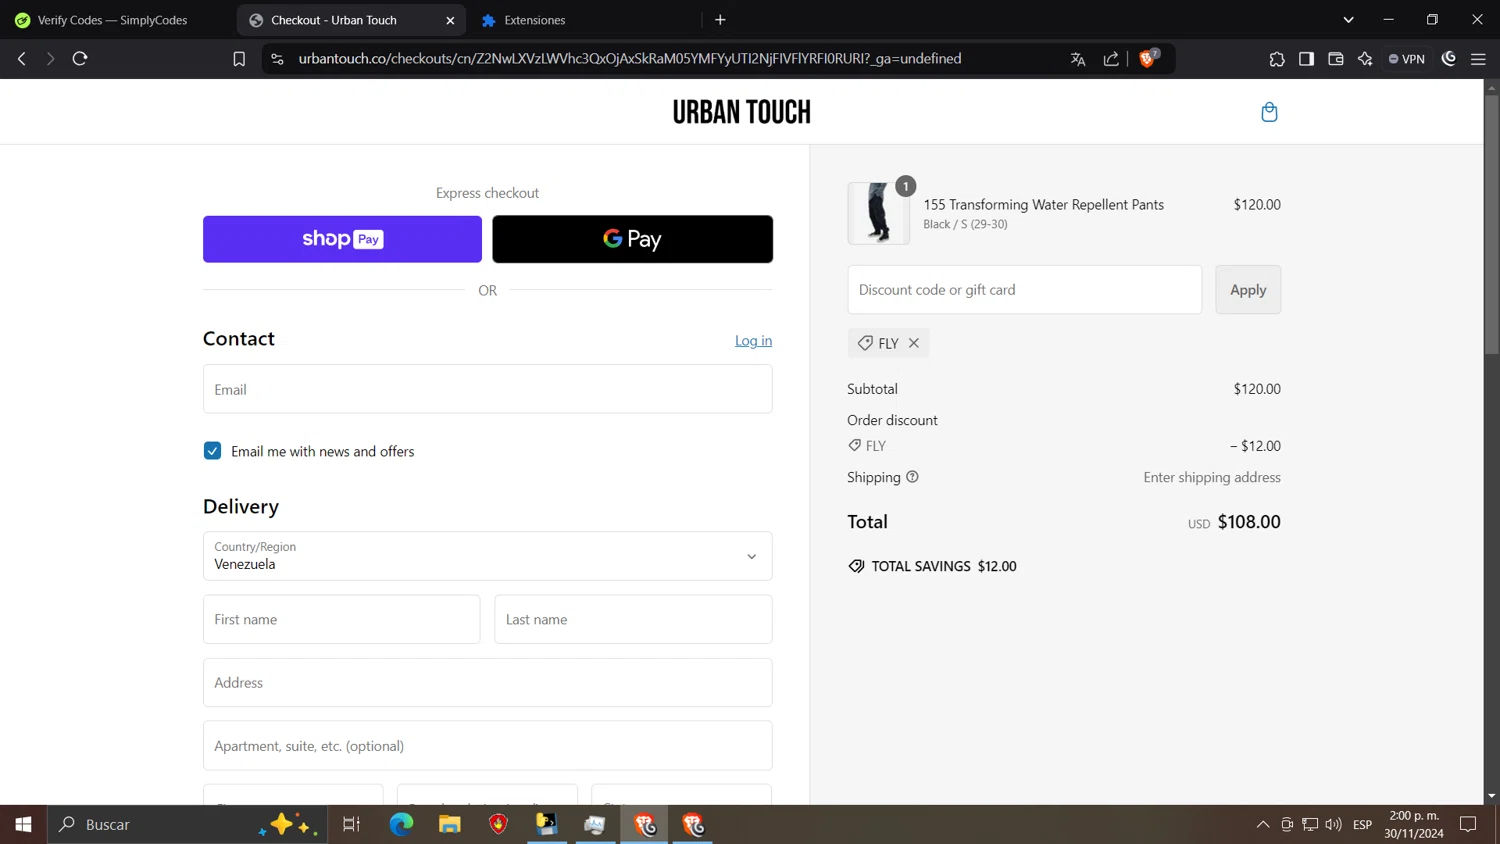Click the Water Repellent Pants product thumbnail
The width and height of the screenshot is (1500, 844).
coord(878,213)
